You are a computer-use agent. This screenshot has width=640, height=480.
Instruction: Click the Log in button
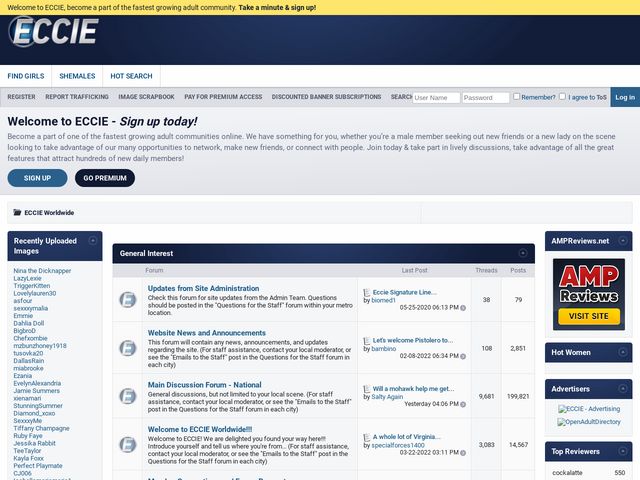pos(625,97)
